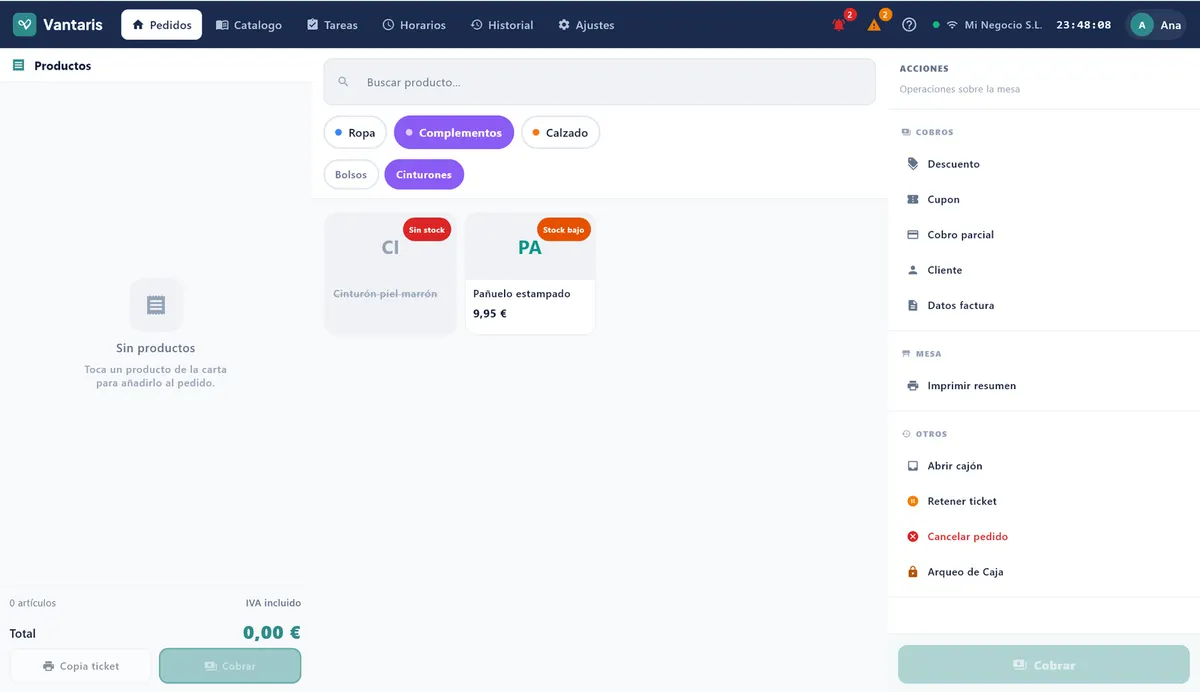Viewport: 1200px width, 692px height.
Task: Select the Bolsos subcategory chip
Action: [351, 175]
